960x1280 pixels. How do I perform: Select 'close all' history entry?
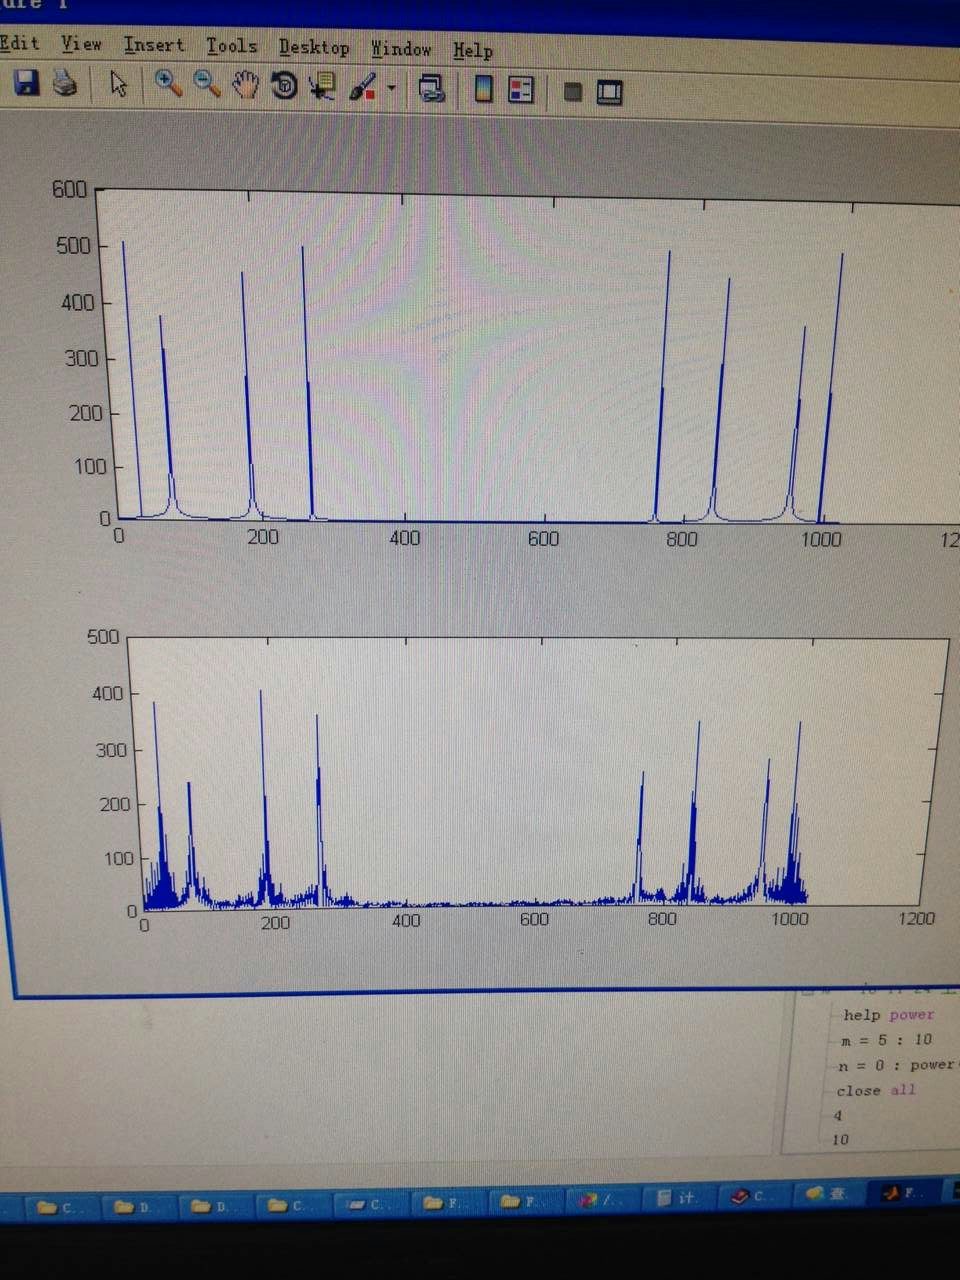click(876, 1091)
